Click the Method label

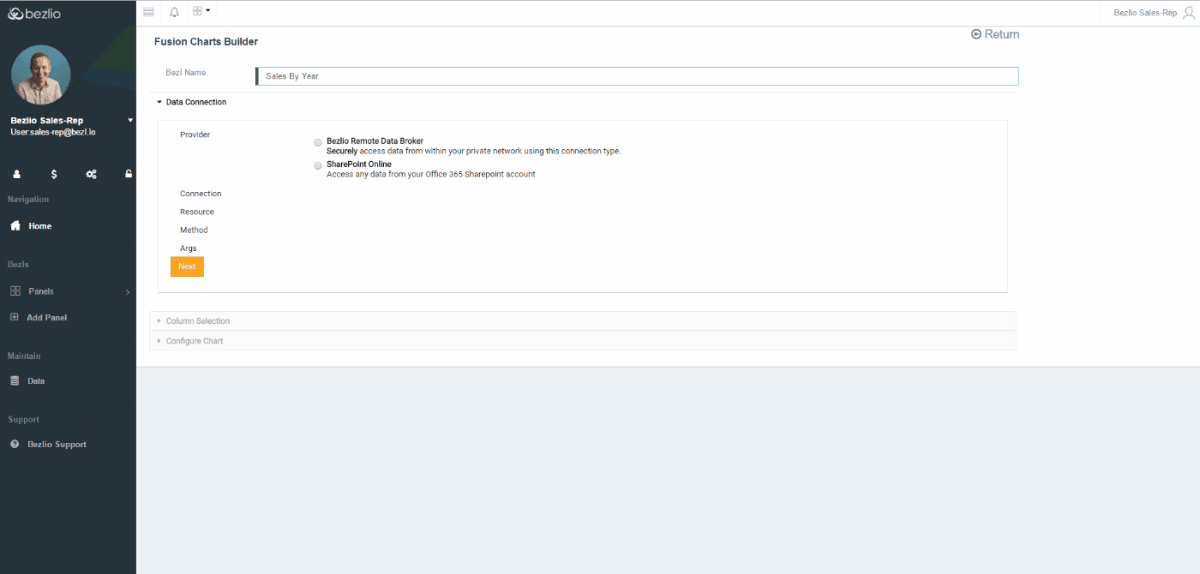pos(194,230)
